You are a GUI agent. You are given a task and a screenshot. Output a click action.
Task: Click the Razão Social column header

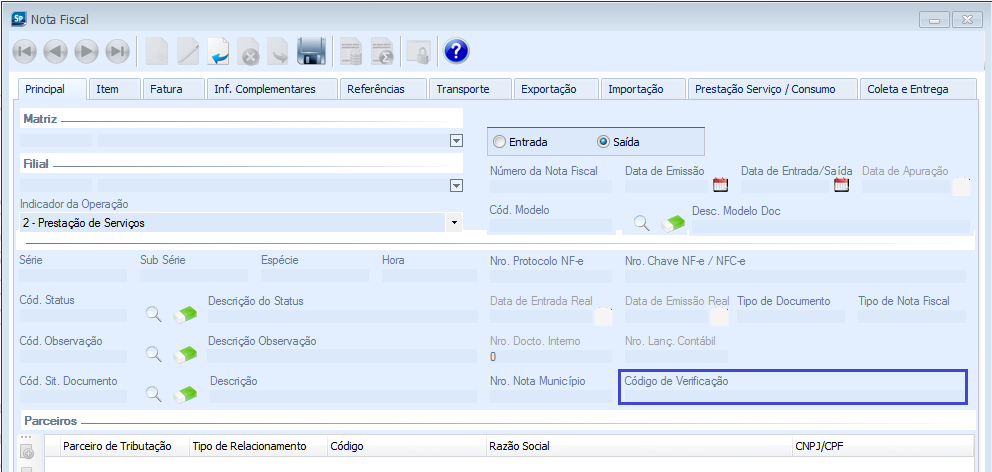point(519,446)
